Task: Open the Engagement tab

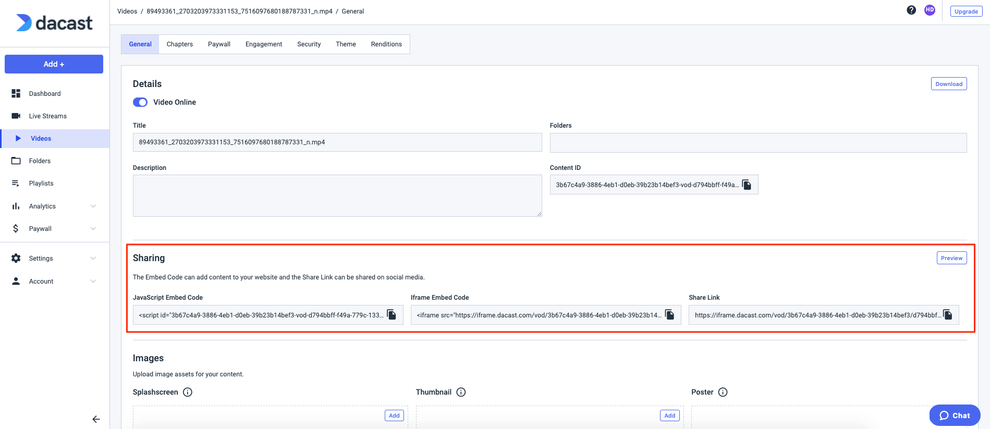Action: (264, 44)
